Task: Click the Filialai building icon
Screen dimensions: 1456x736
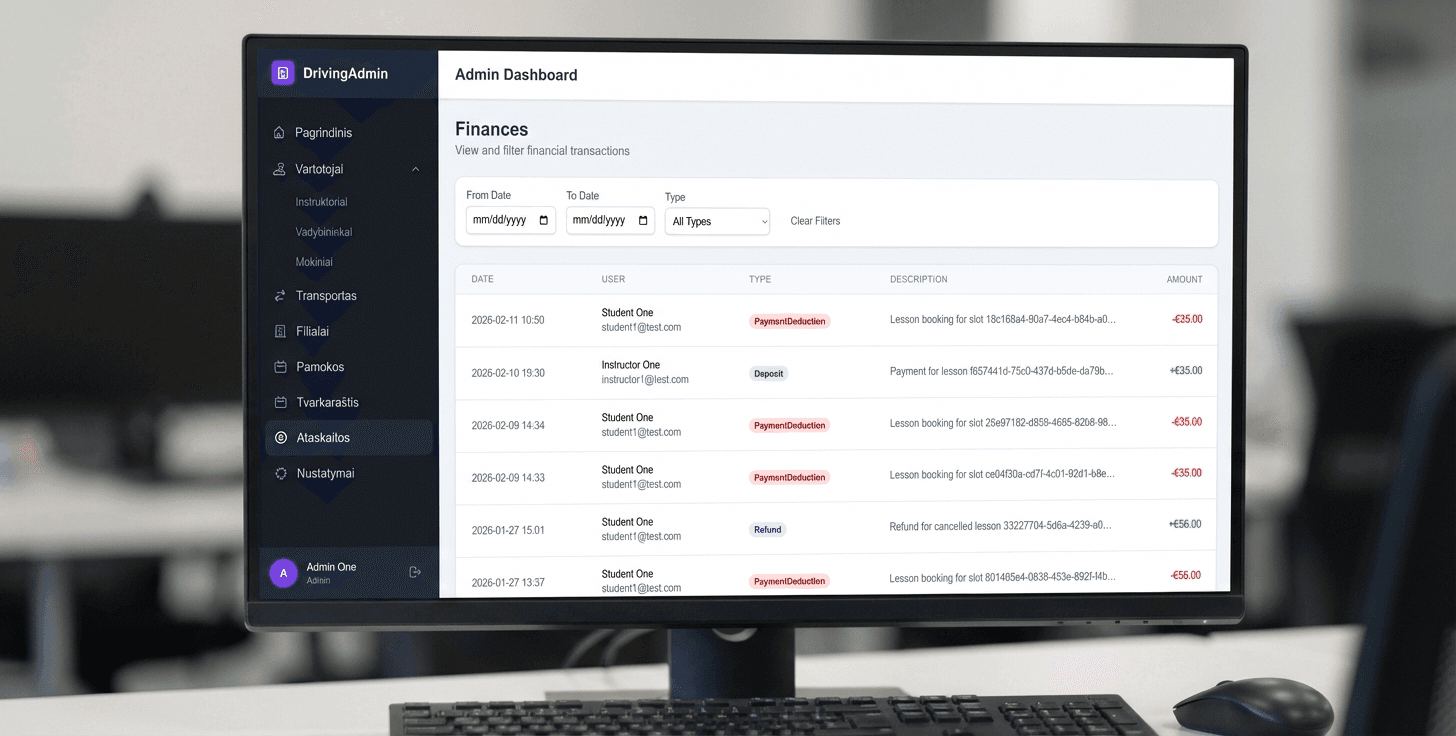Action: [x=280, y=331]
